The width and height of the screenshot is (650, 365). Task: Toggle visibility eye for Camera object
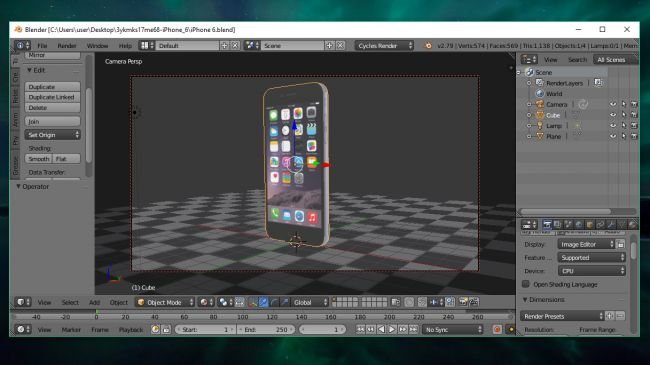(x=613, y=105)
